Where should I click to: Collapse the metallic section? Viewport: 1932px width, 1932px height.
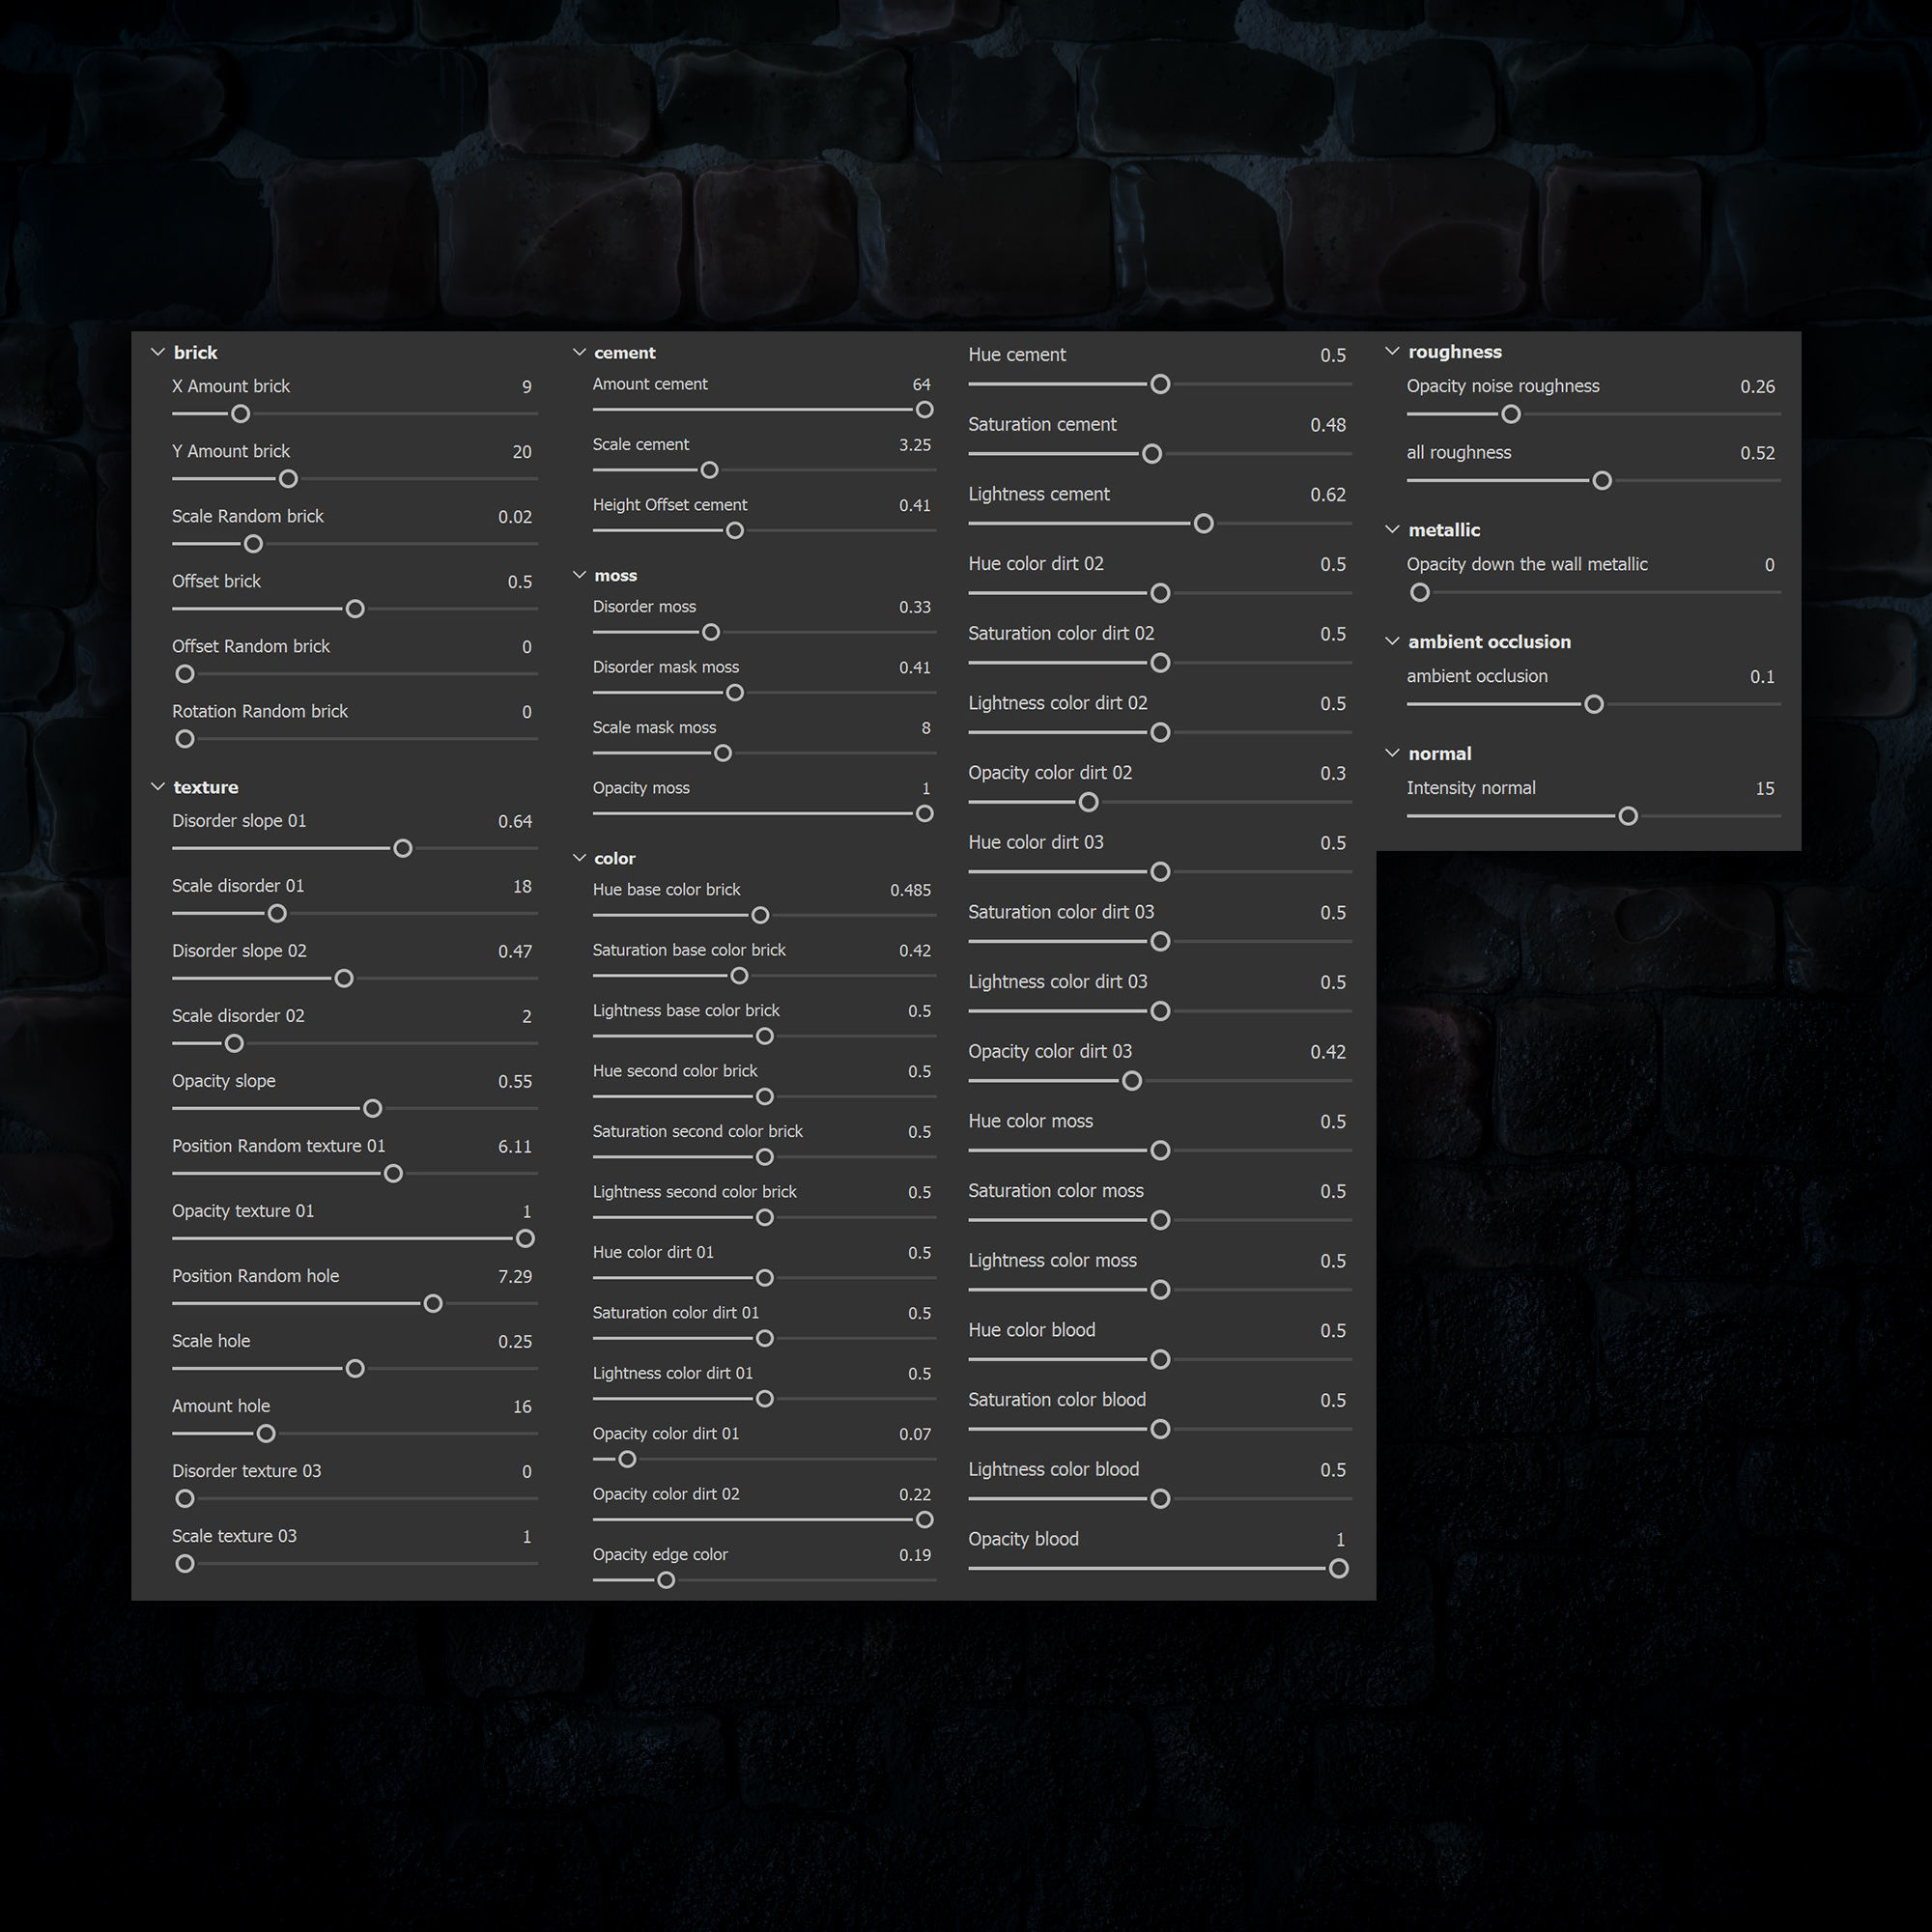click(x=1392, y=529)
